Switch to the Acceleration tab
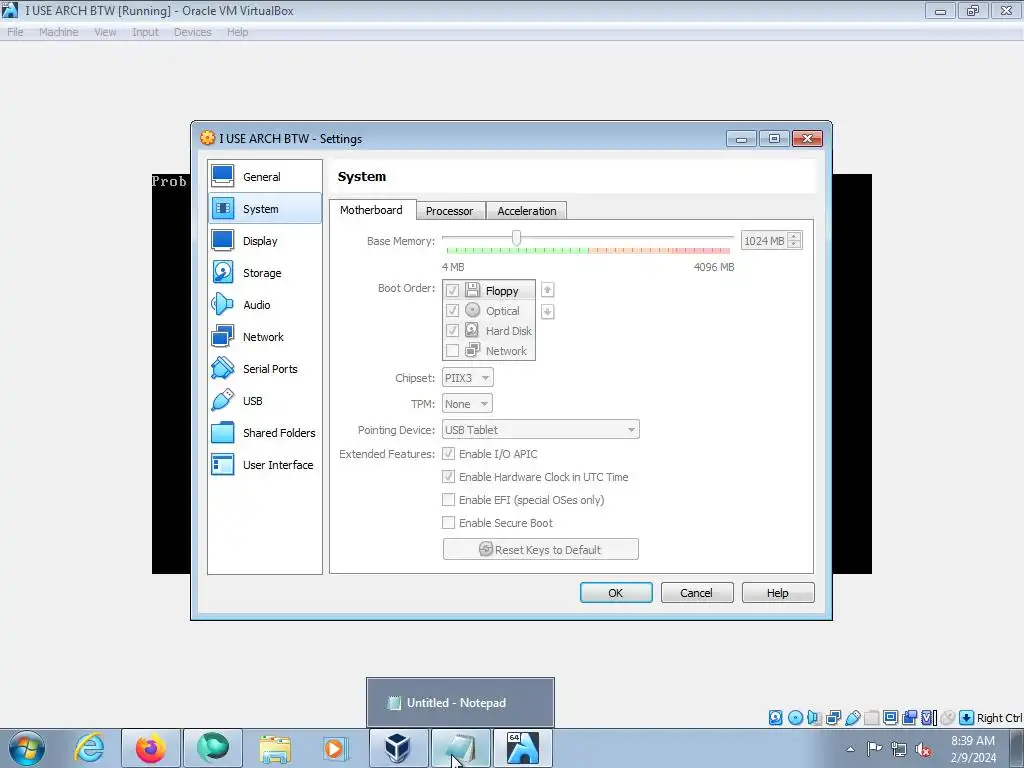The height and width of the screenshot is (768, 1024). pyautogui.click(x=526, y=211)
